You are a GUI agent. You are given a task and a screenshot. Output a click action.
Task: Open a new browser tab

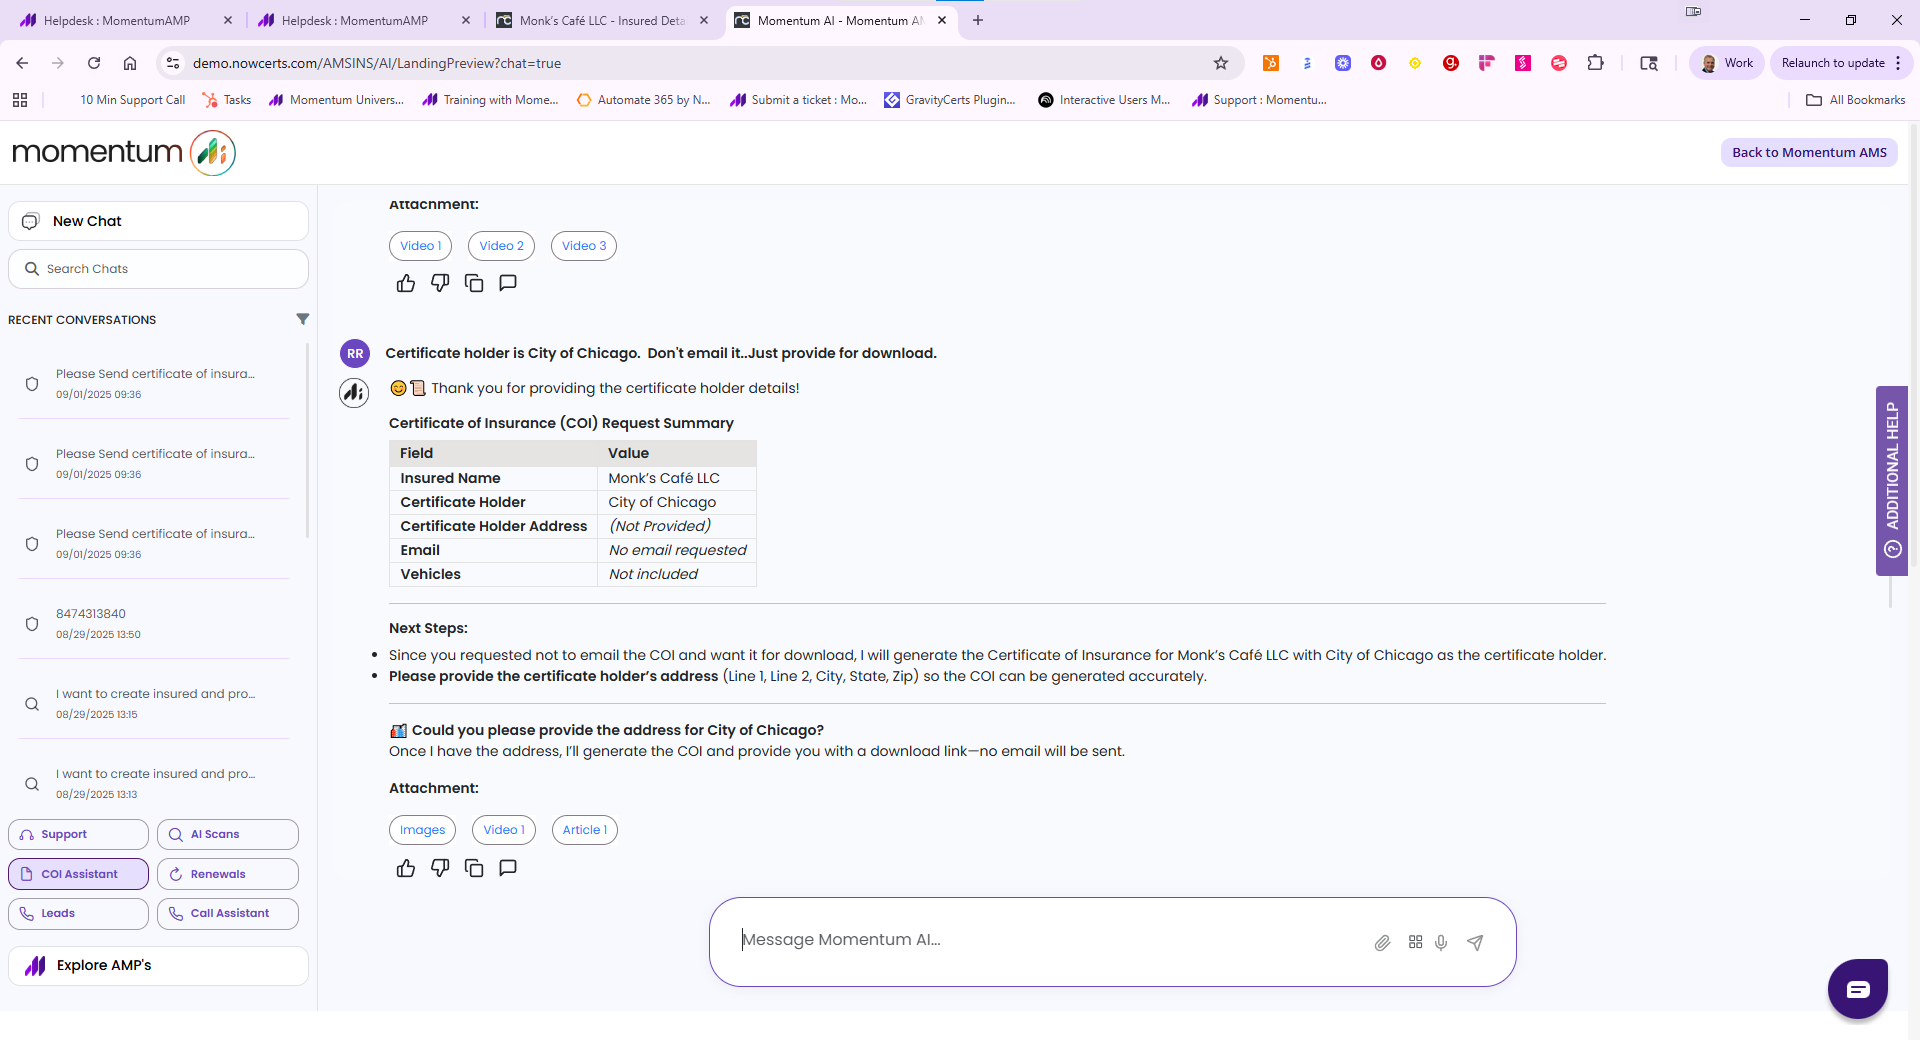tap(978, 20)
